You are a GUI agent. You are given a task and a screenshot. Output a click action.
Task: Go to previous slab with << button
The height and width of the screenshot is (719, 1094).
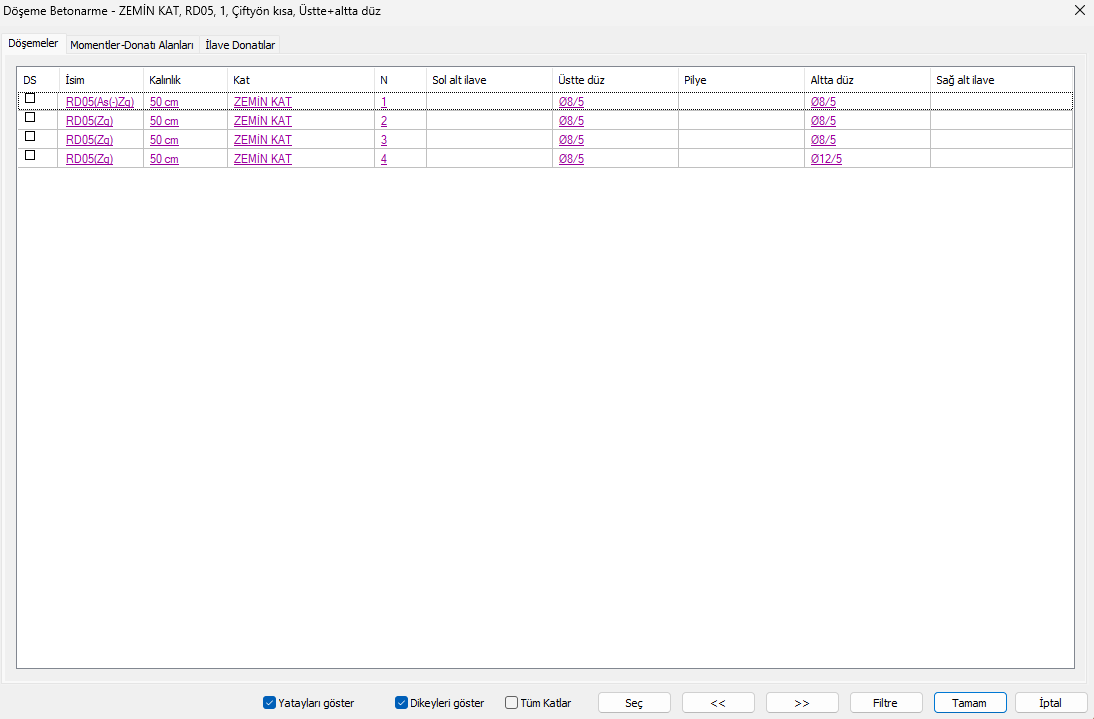pos(718,703)
